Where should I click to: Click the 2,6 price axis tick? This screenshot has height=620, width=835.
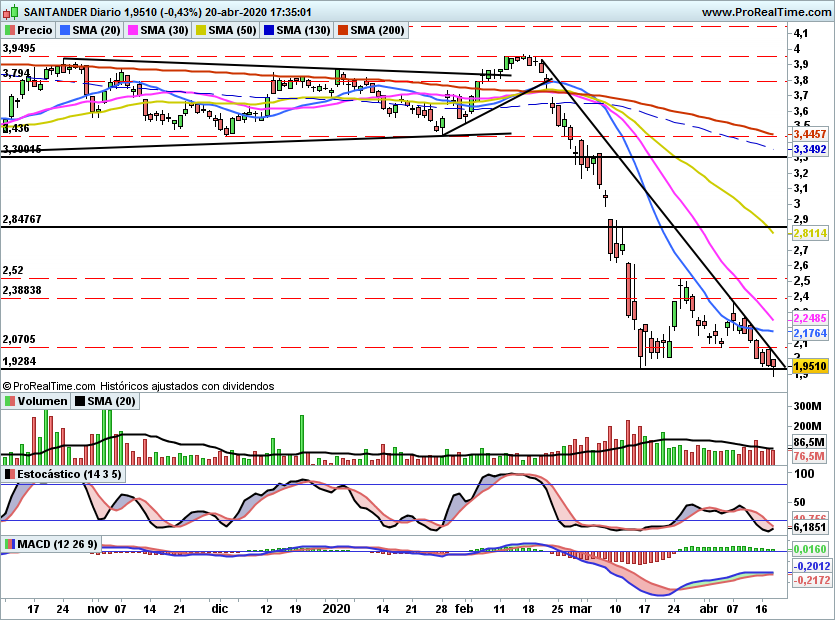pyautogui.click(x=800, y=265)
